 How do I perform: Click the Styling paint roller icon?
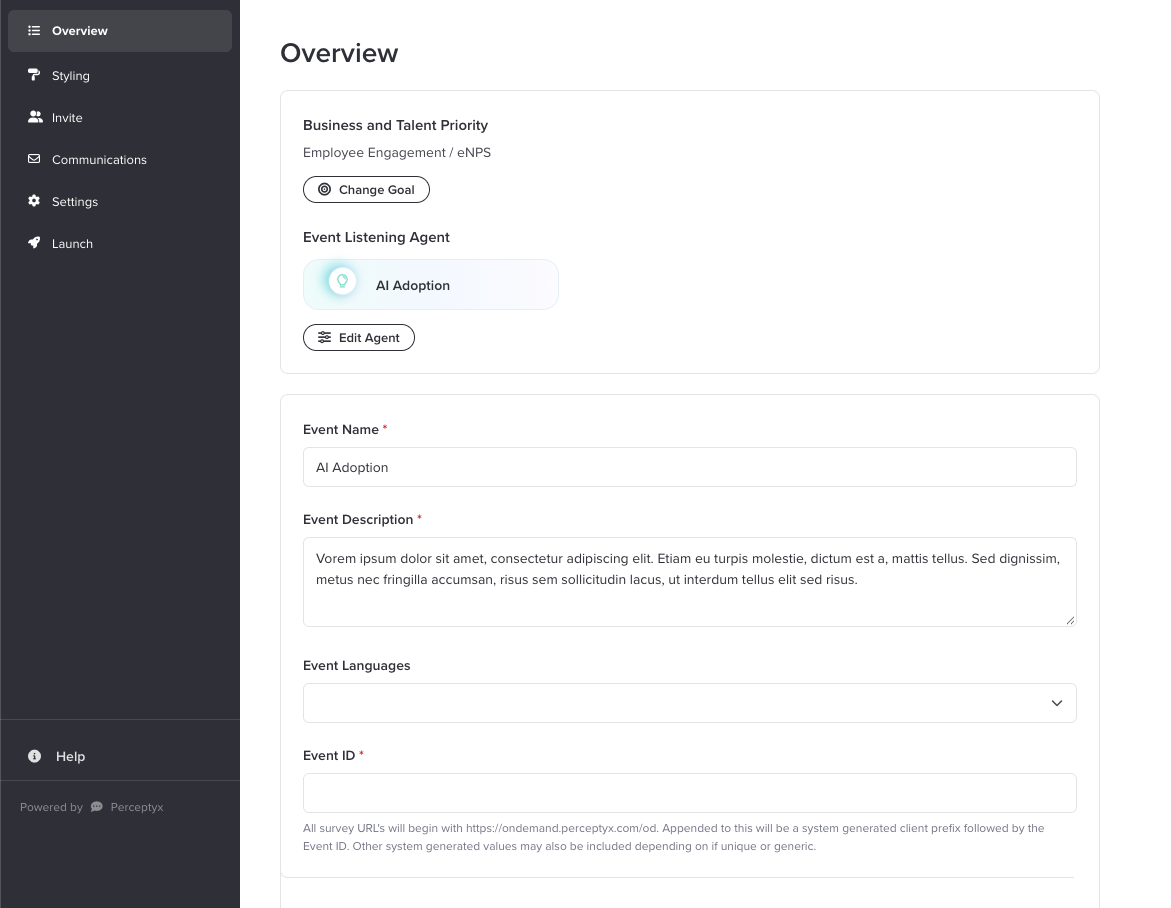coord(34,75)
